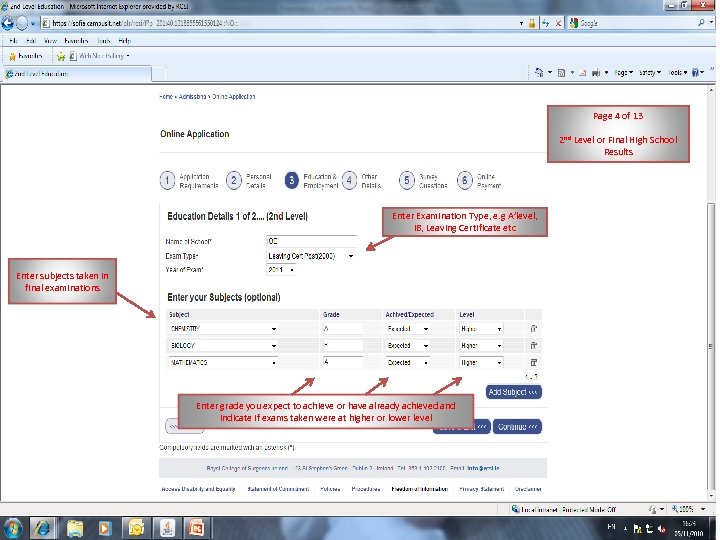Click Internet Explorer taskbar icon

point(43,528)
